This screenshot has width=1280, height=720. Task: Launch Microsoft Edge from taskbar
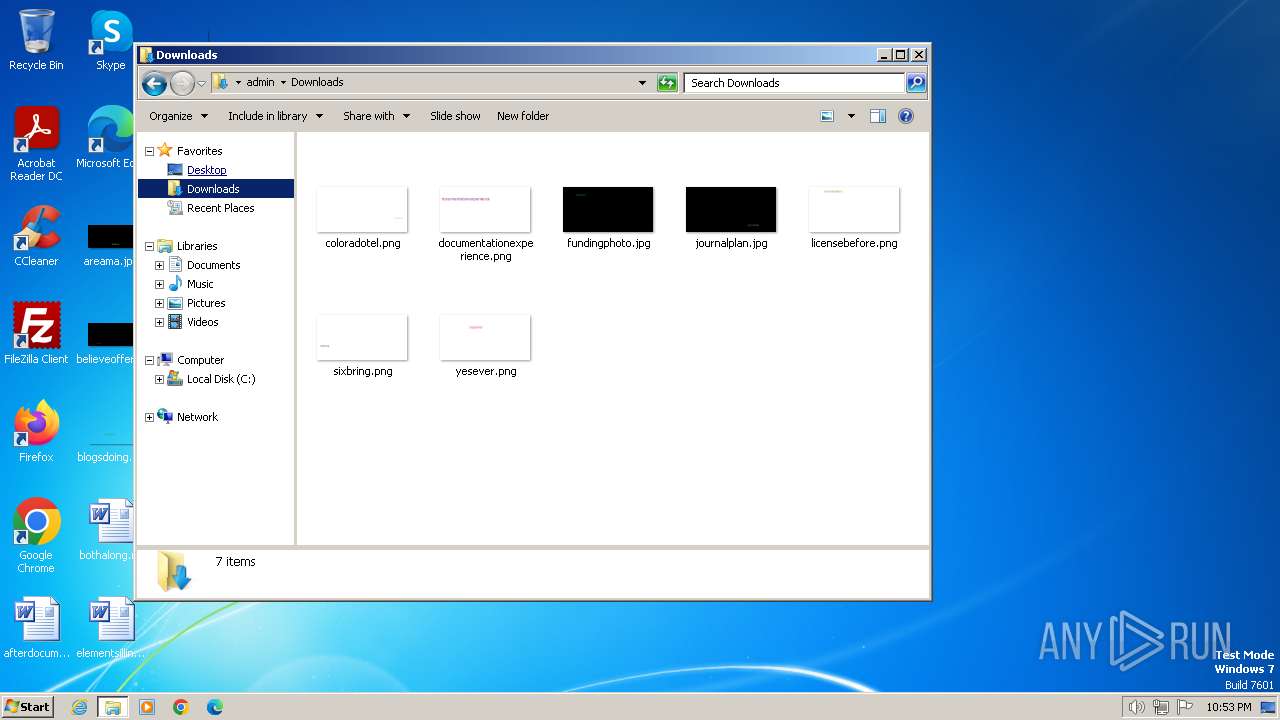pos(214,707)
